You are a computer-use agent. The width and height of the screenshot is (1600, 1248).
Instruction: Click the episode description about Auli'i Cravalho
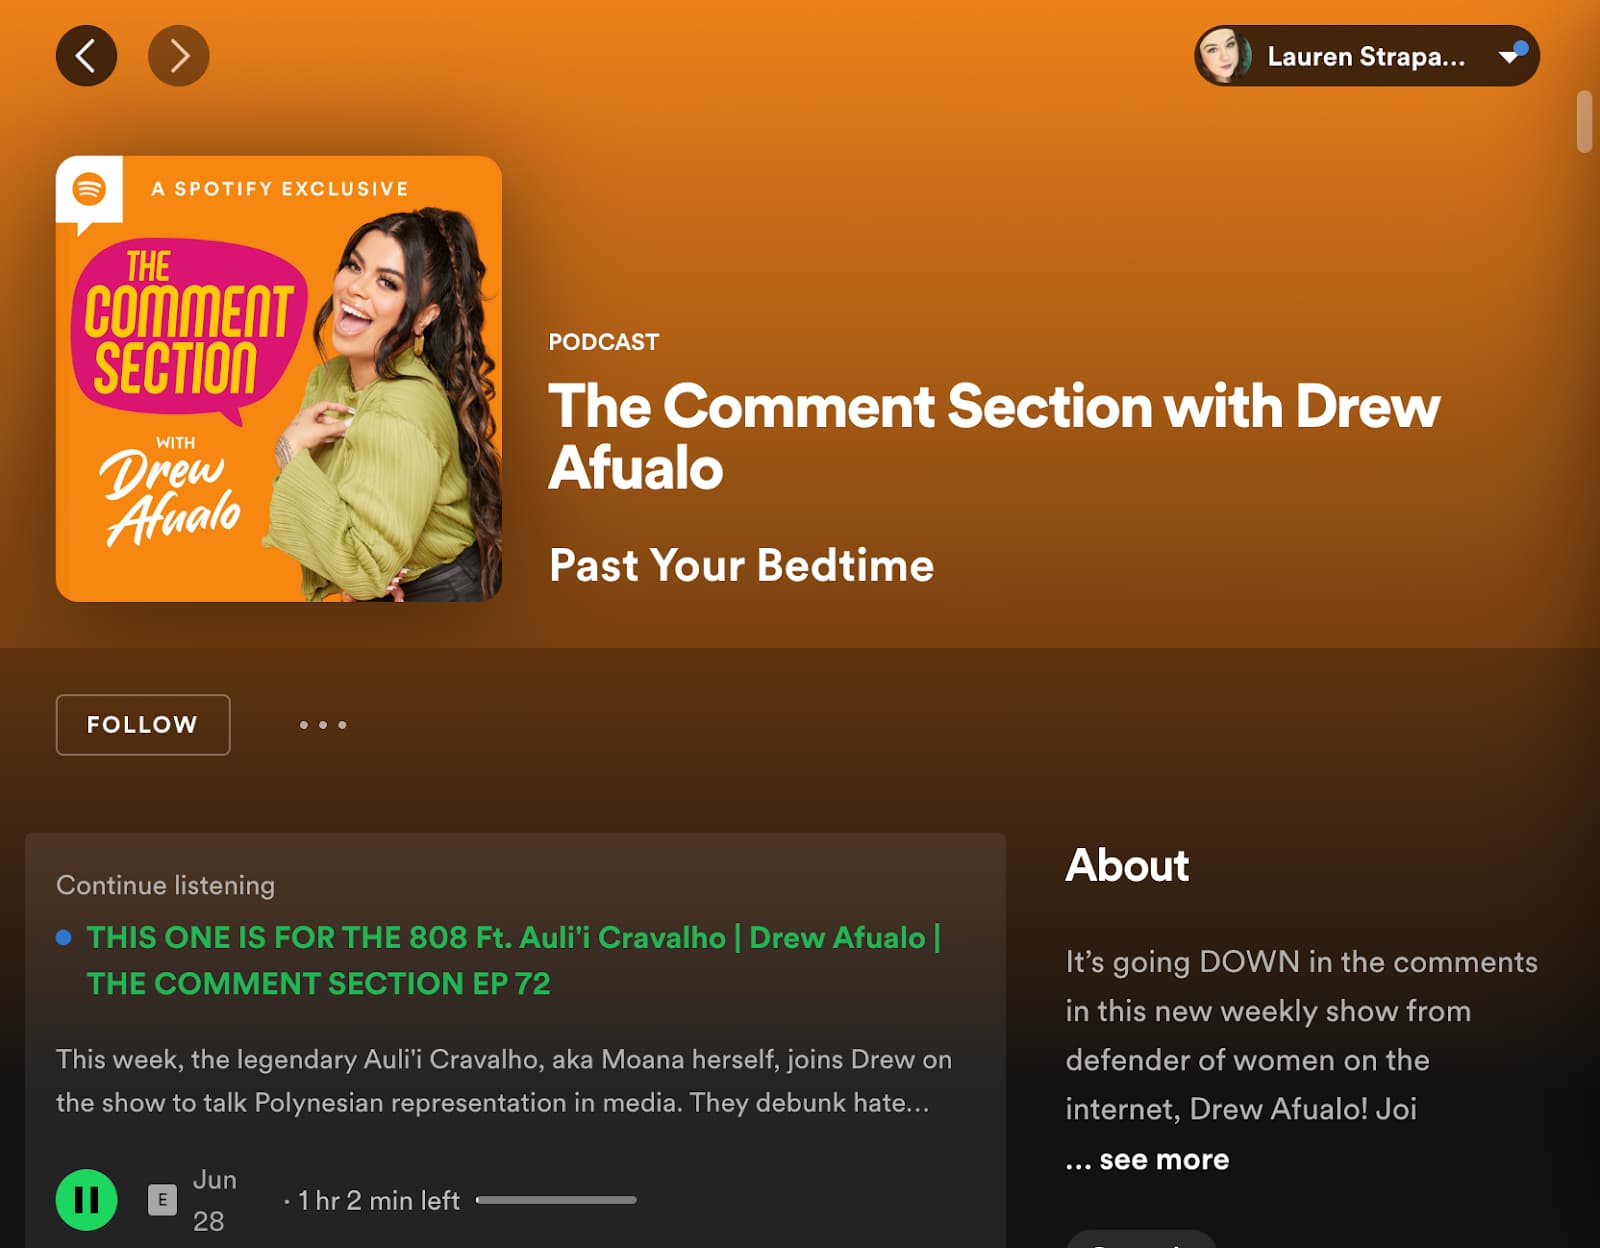pos(503,1081)
